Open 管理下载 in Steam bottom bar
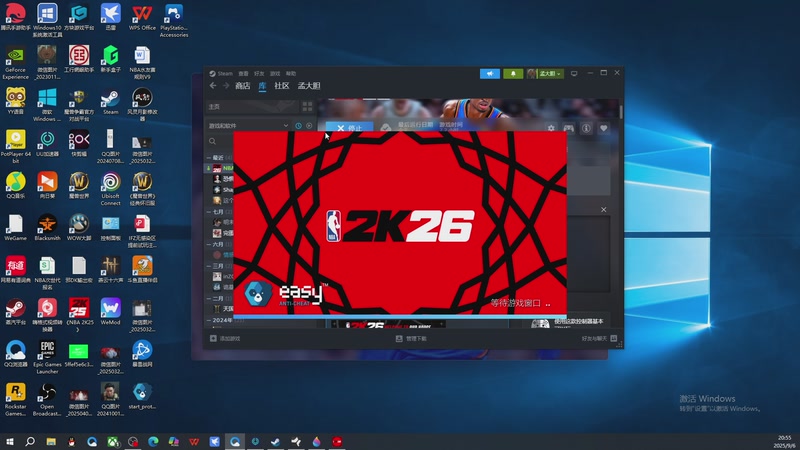This screenshot has height=450, width=800. (x=411, y=339)
